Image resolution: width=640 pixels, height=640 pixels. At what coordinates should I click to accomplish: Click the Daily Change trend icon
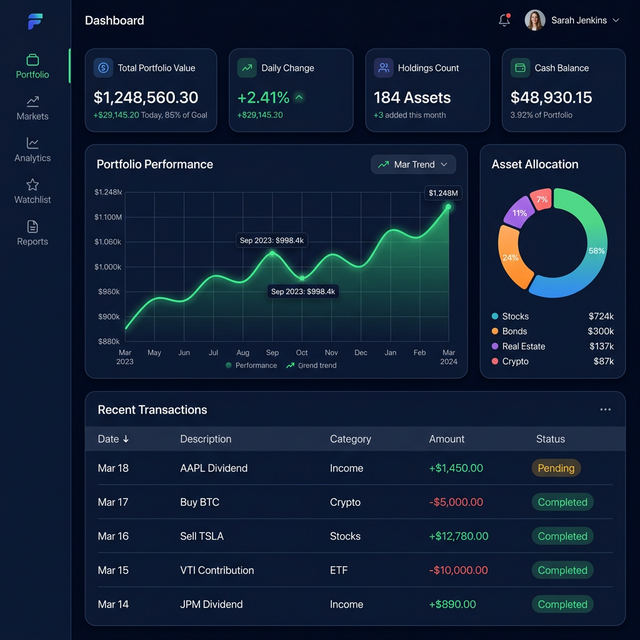[x=247, y=68]
